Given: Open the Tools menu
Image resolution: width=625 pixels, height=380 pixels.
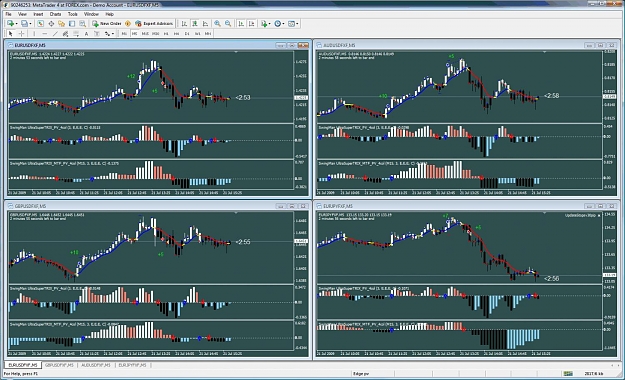Looking at the screenshot, I should pyautogui.click(x=73, y=14).
